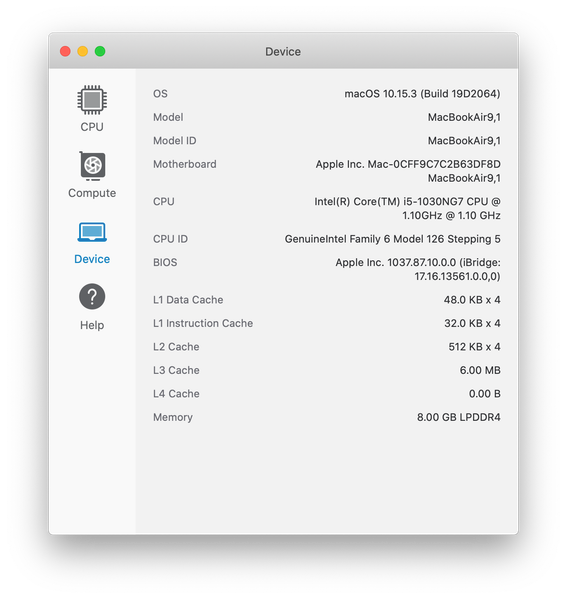Screen dimensions: 567x599
Task: Click the green full-screen window button
Action: coord(100,51)
